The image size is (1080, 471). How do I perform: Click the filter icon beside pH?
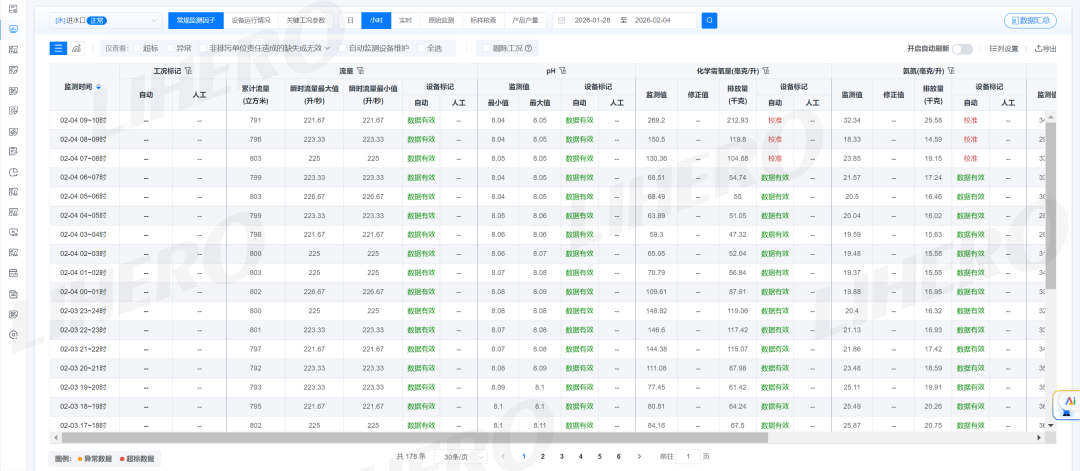point(563,71)
